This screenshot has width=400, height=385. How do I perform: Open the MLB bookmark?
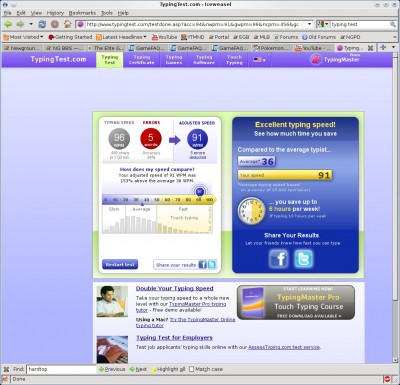click(x=262, y=37)
